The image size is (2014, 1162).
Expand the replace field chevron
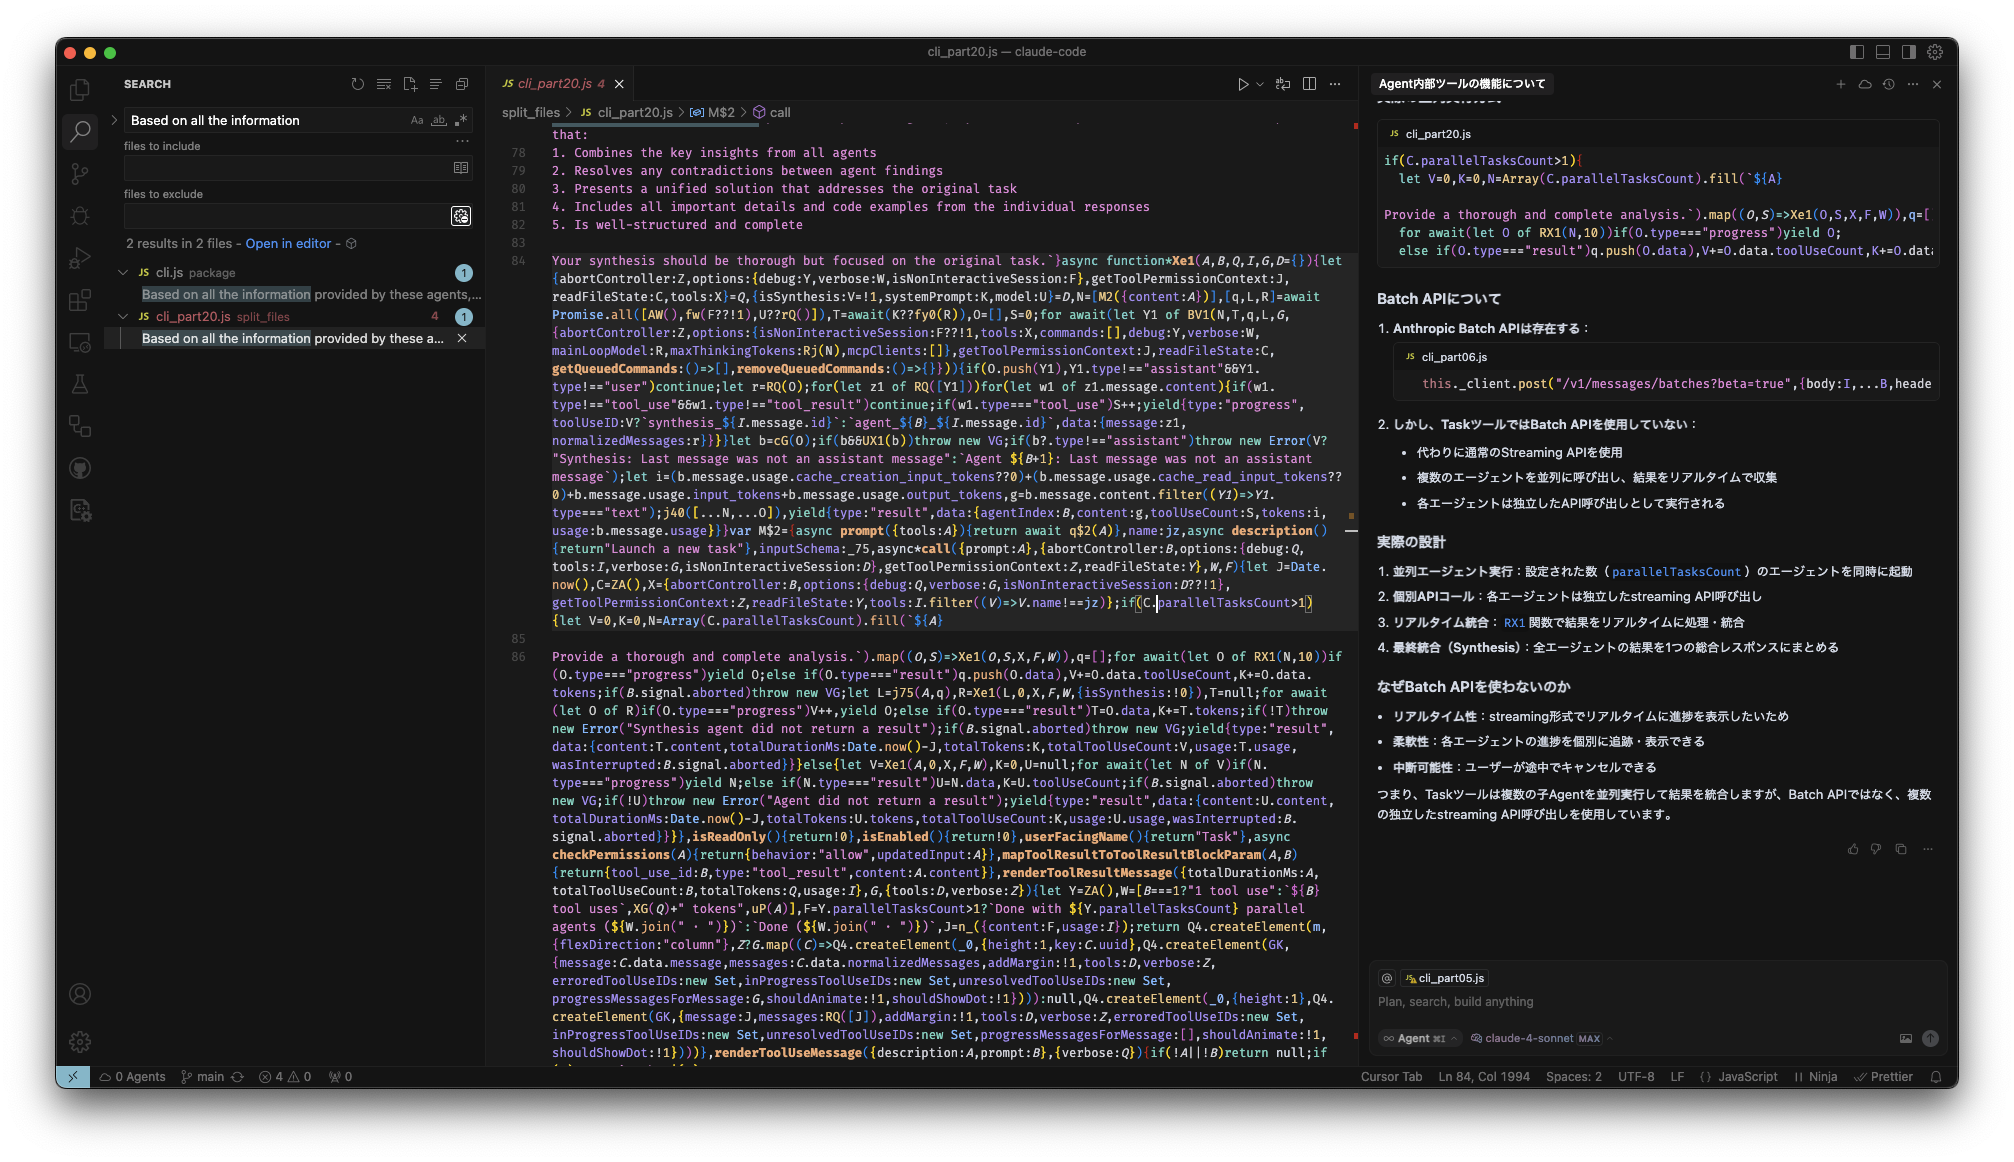click(114, 120)
